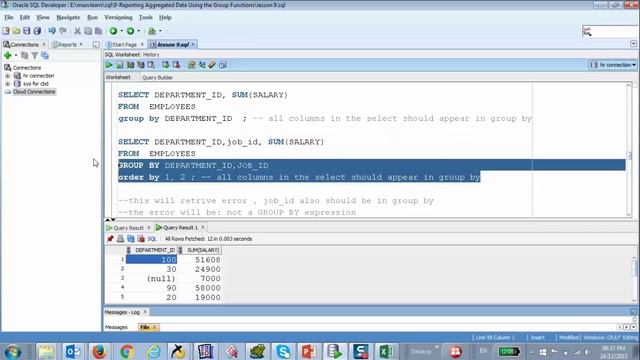Click the Clear eraser icon in worksheet toolbar

[x=212, y=65]
